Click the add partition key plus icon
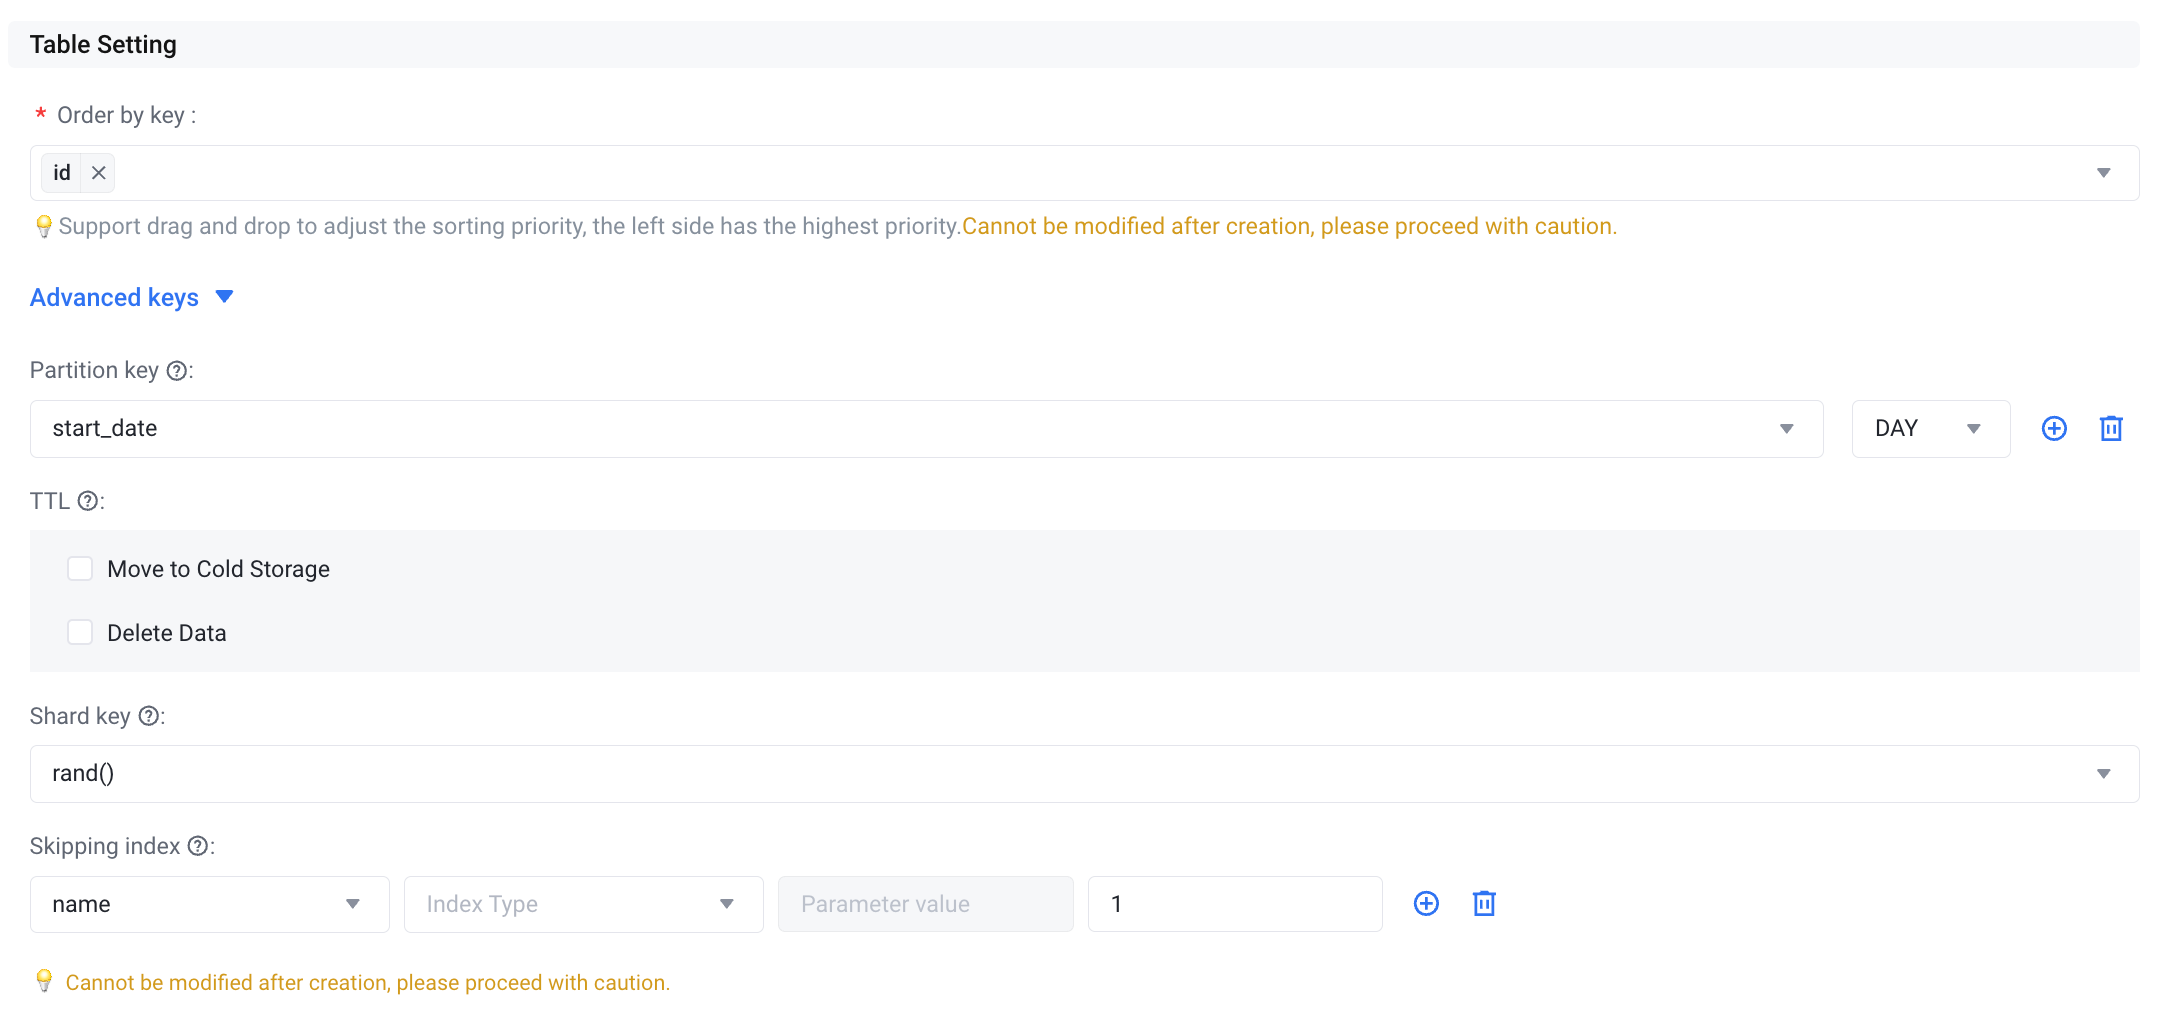 (2054, 429)
